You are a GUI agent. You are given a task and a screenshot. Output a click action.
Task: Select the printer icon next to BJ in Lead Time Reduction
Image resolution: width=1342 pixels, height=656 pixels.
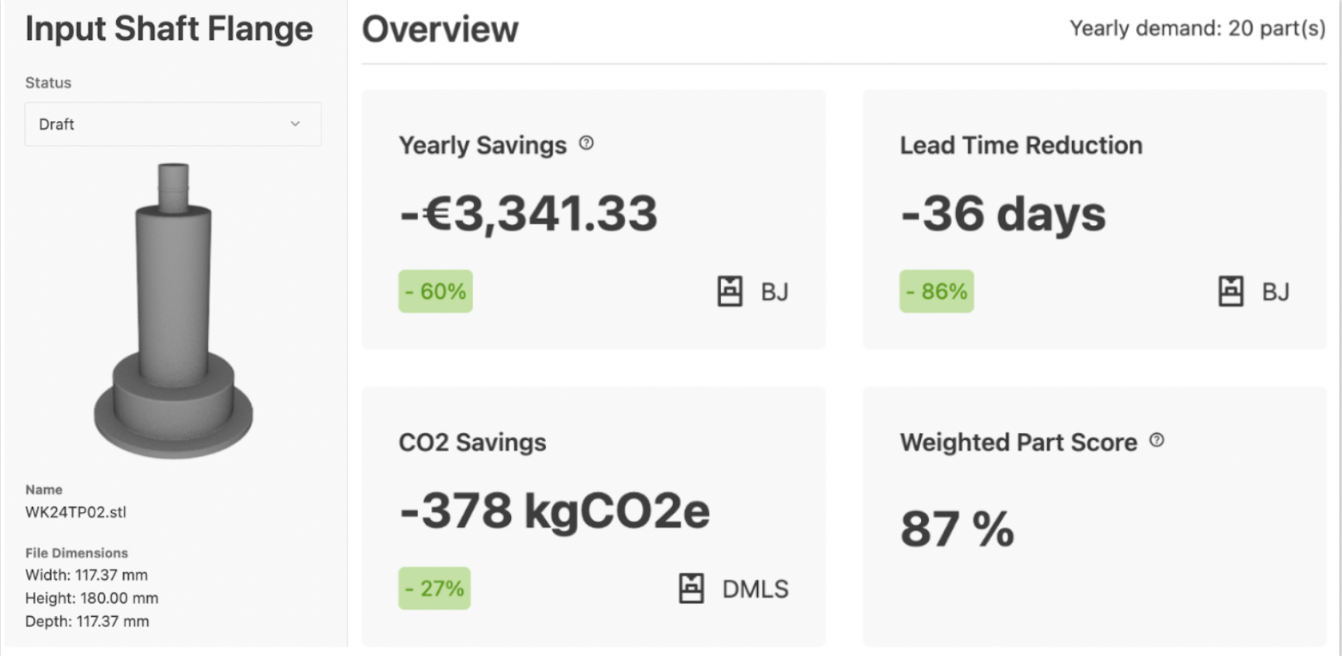(x=1231, y=291)
